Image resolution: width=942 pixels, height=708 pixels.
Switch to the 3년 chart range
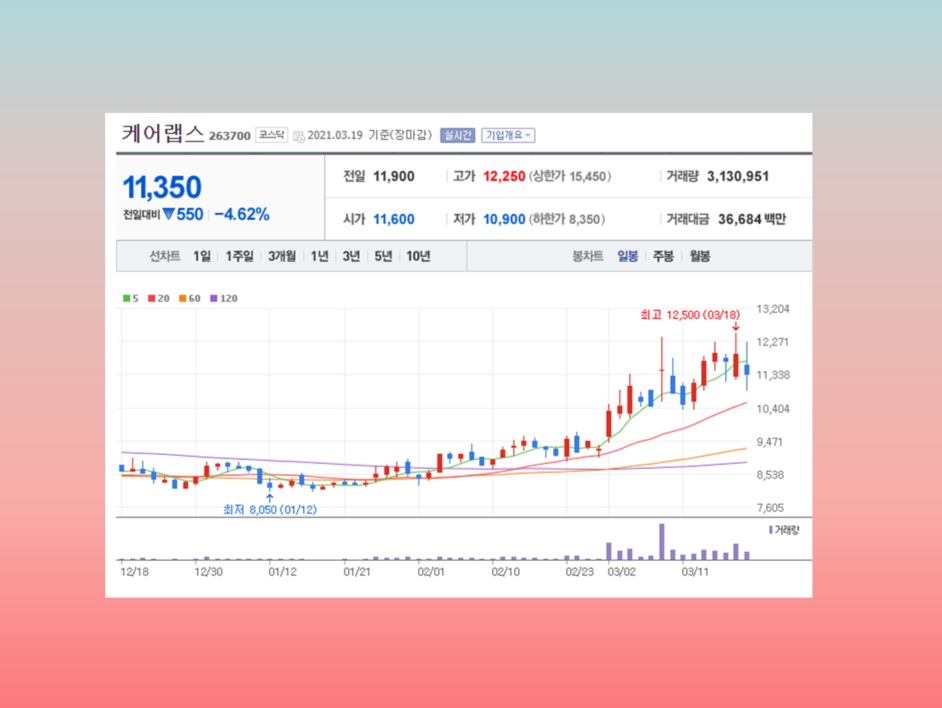point(351,257)
